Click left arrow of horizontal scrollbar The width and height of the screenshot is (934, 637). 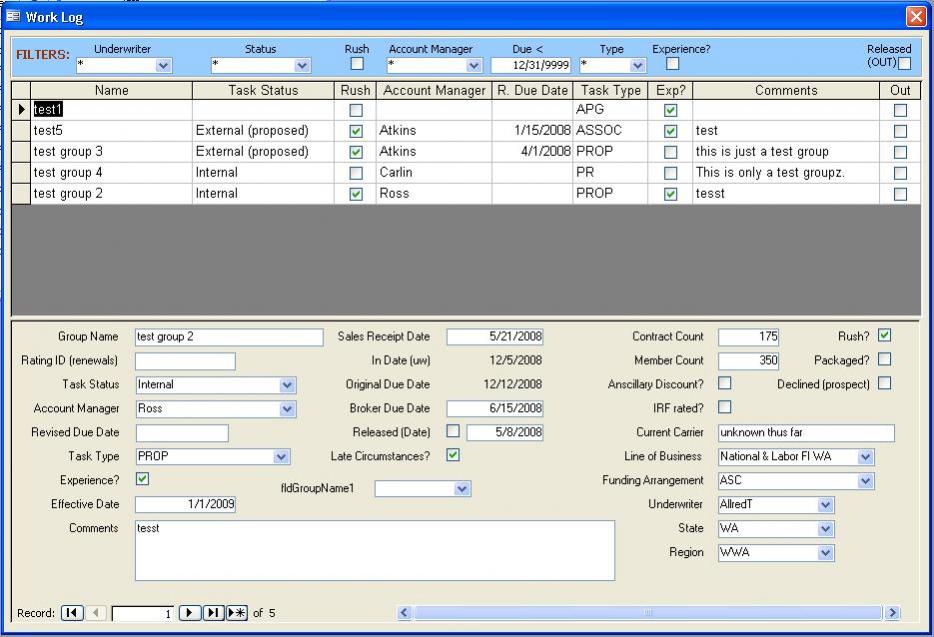pyautogui.click(x=404, y=613)
